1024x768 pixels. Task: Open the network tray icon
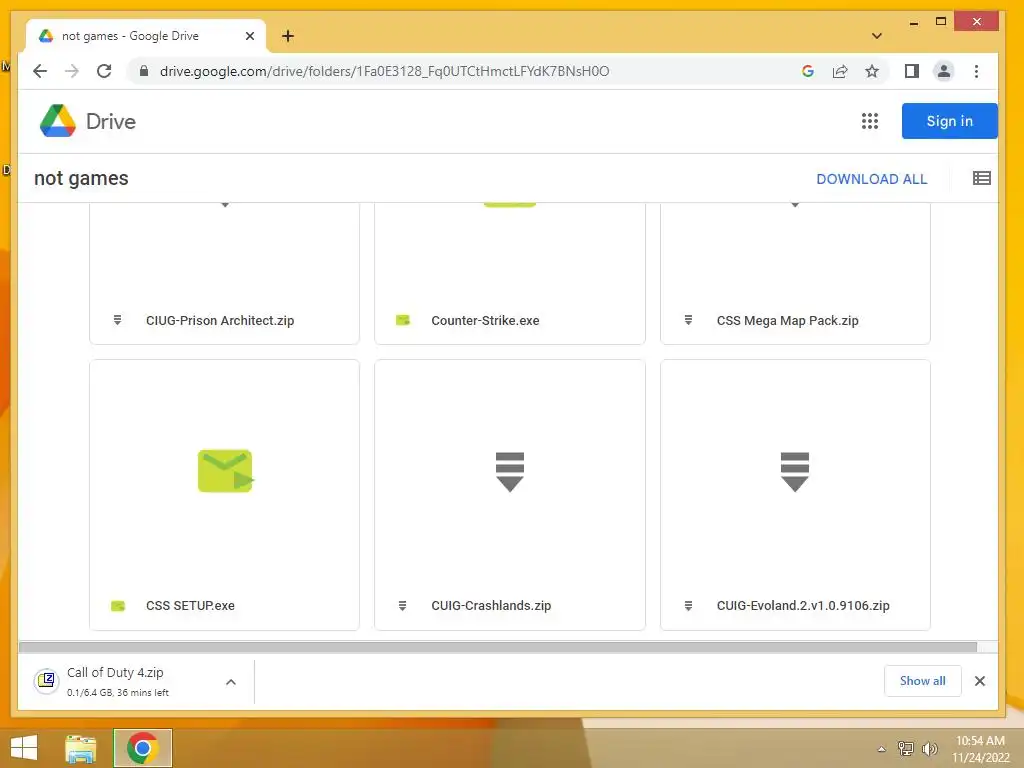pyautogui.click(x=906, y=748)
